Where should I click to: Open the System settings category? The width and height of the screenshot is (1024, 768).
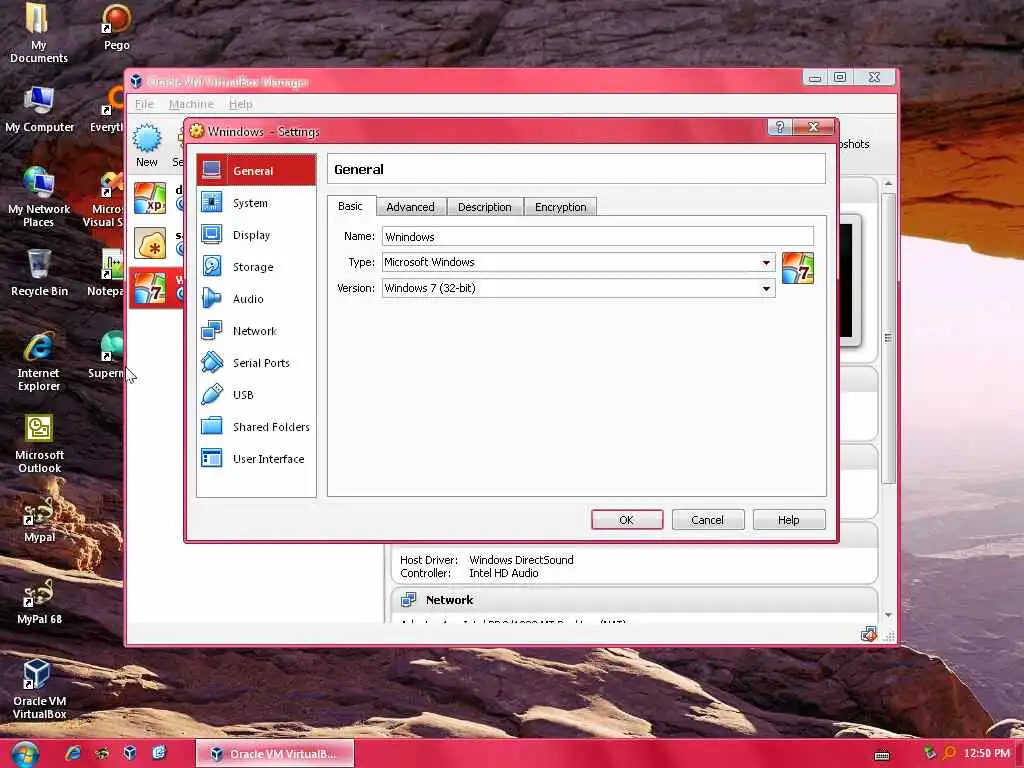256,202
